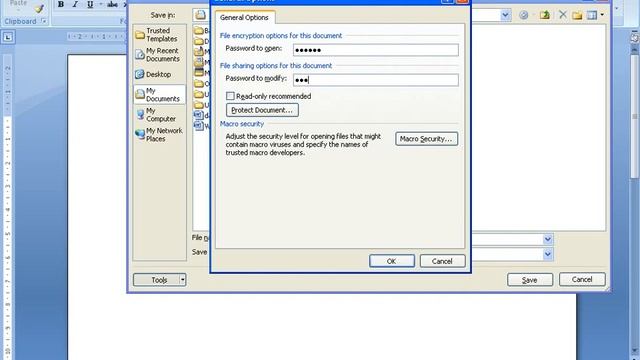Screen dimensions: 640x360
Task: Click the Italic icon in Word ribbon
Action: tap(75, 4)
